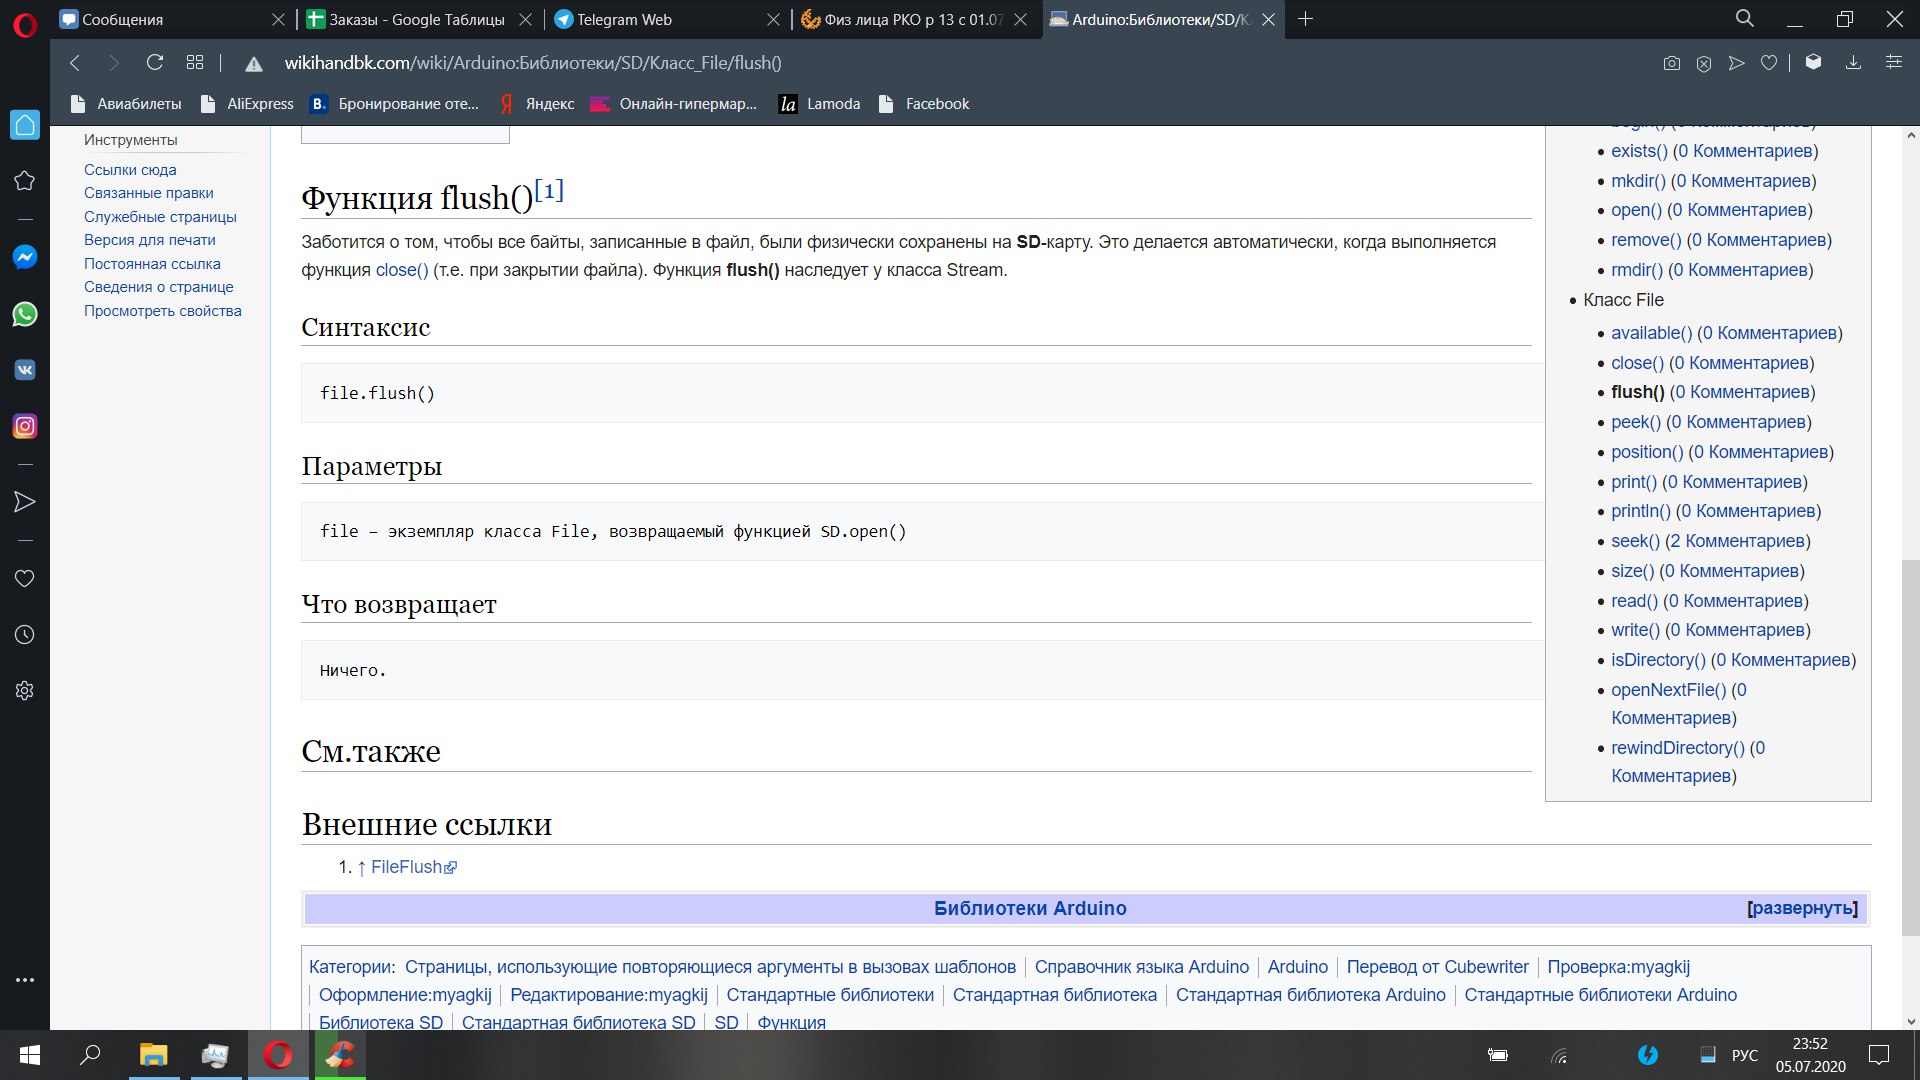Image resolution: width=1920 pixels, height=1080 pixels.
Task: Open the Speed Dial grid
Action: coord(195,63)
